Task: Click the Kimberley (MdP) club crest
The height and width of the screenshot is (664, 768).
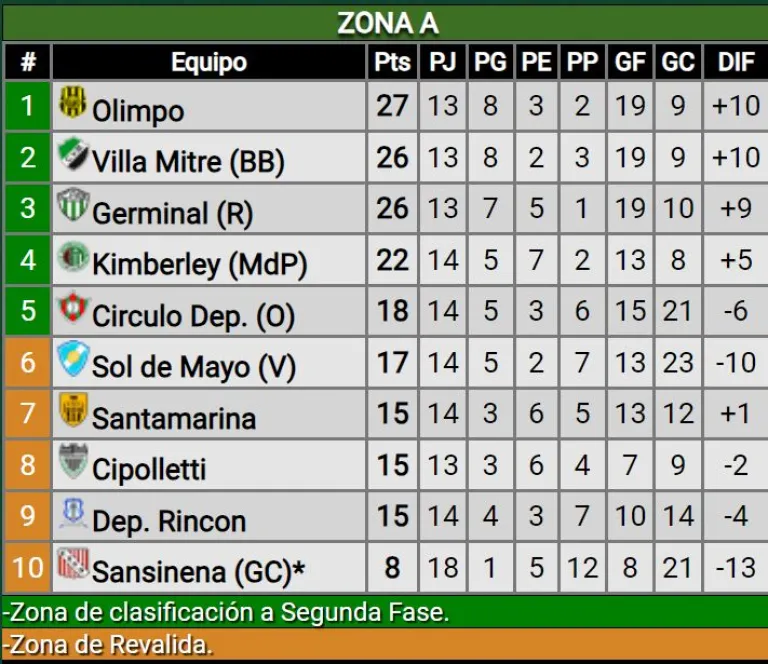Action: click(x=72, y=257)
